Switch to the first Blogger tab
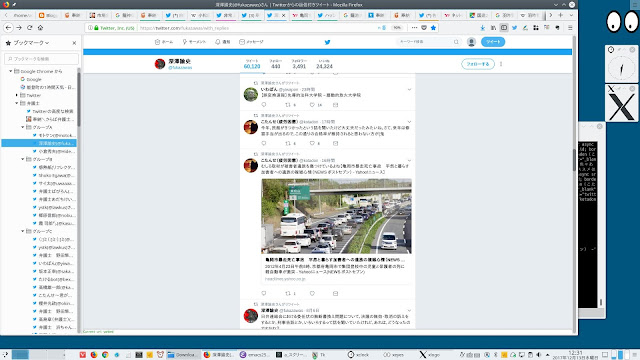This screenshot has width=640, height=360. 49,15
